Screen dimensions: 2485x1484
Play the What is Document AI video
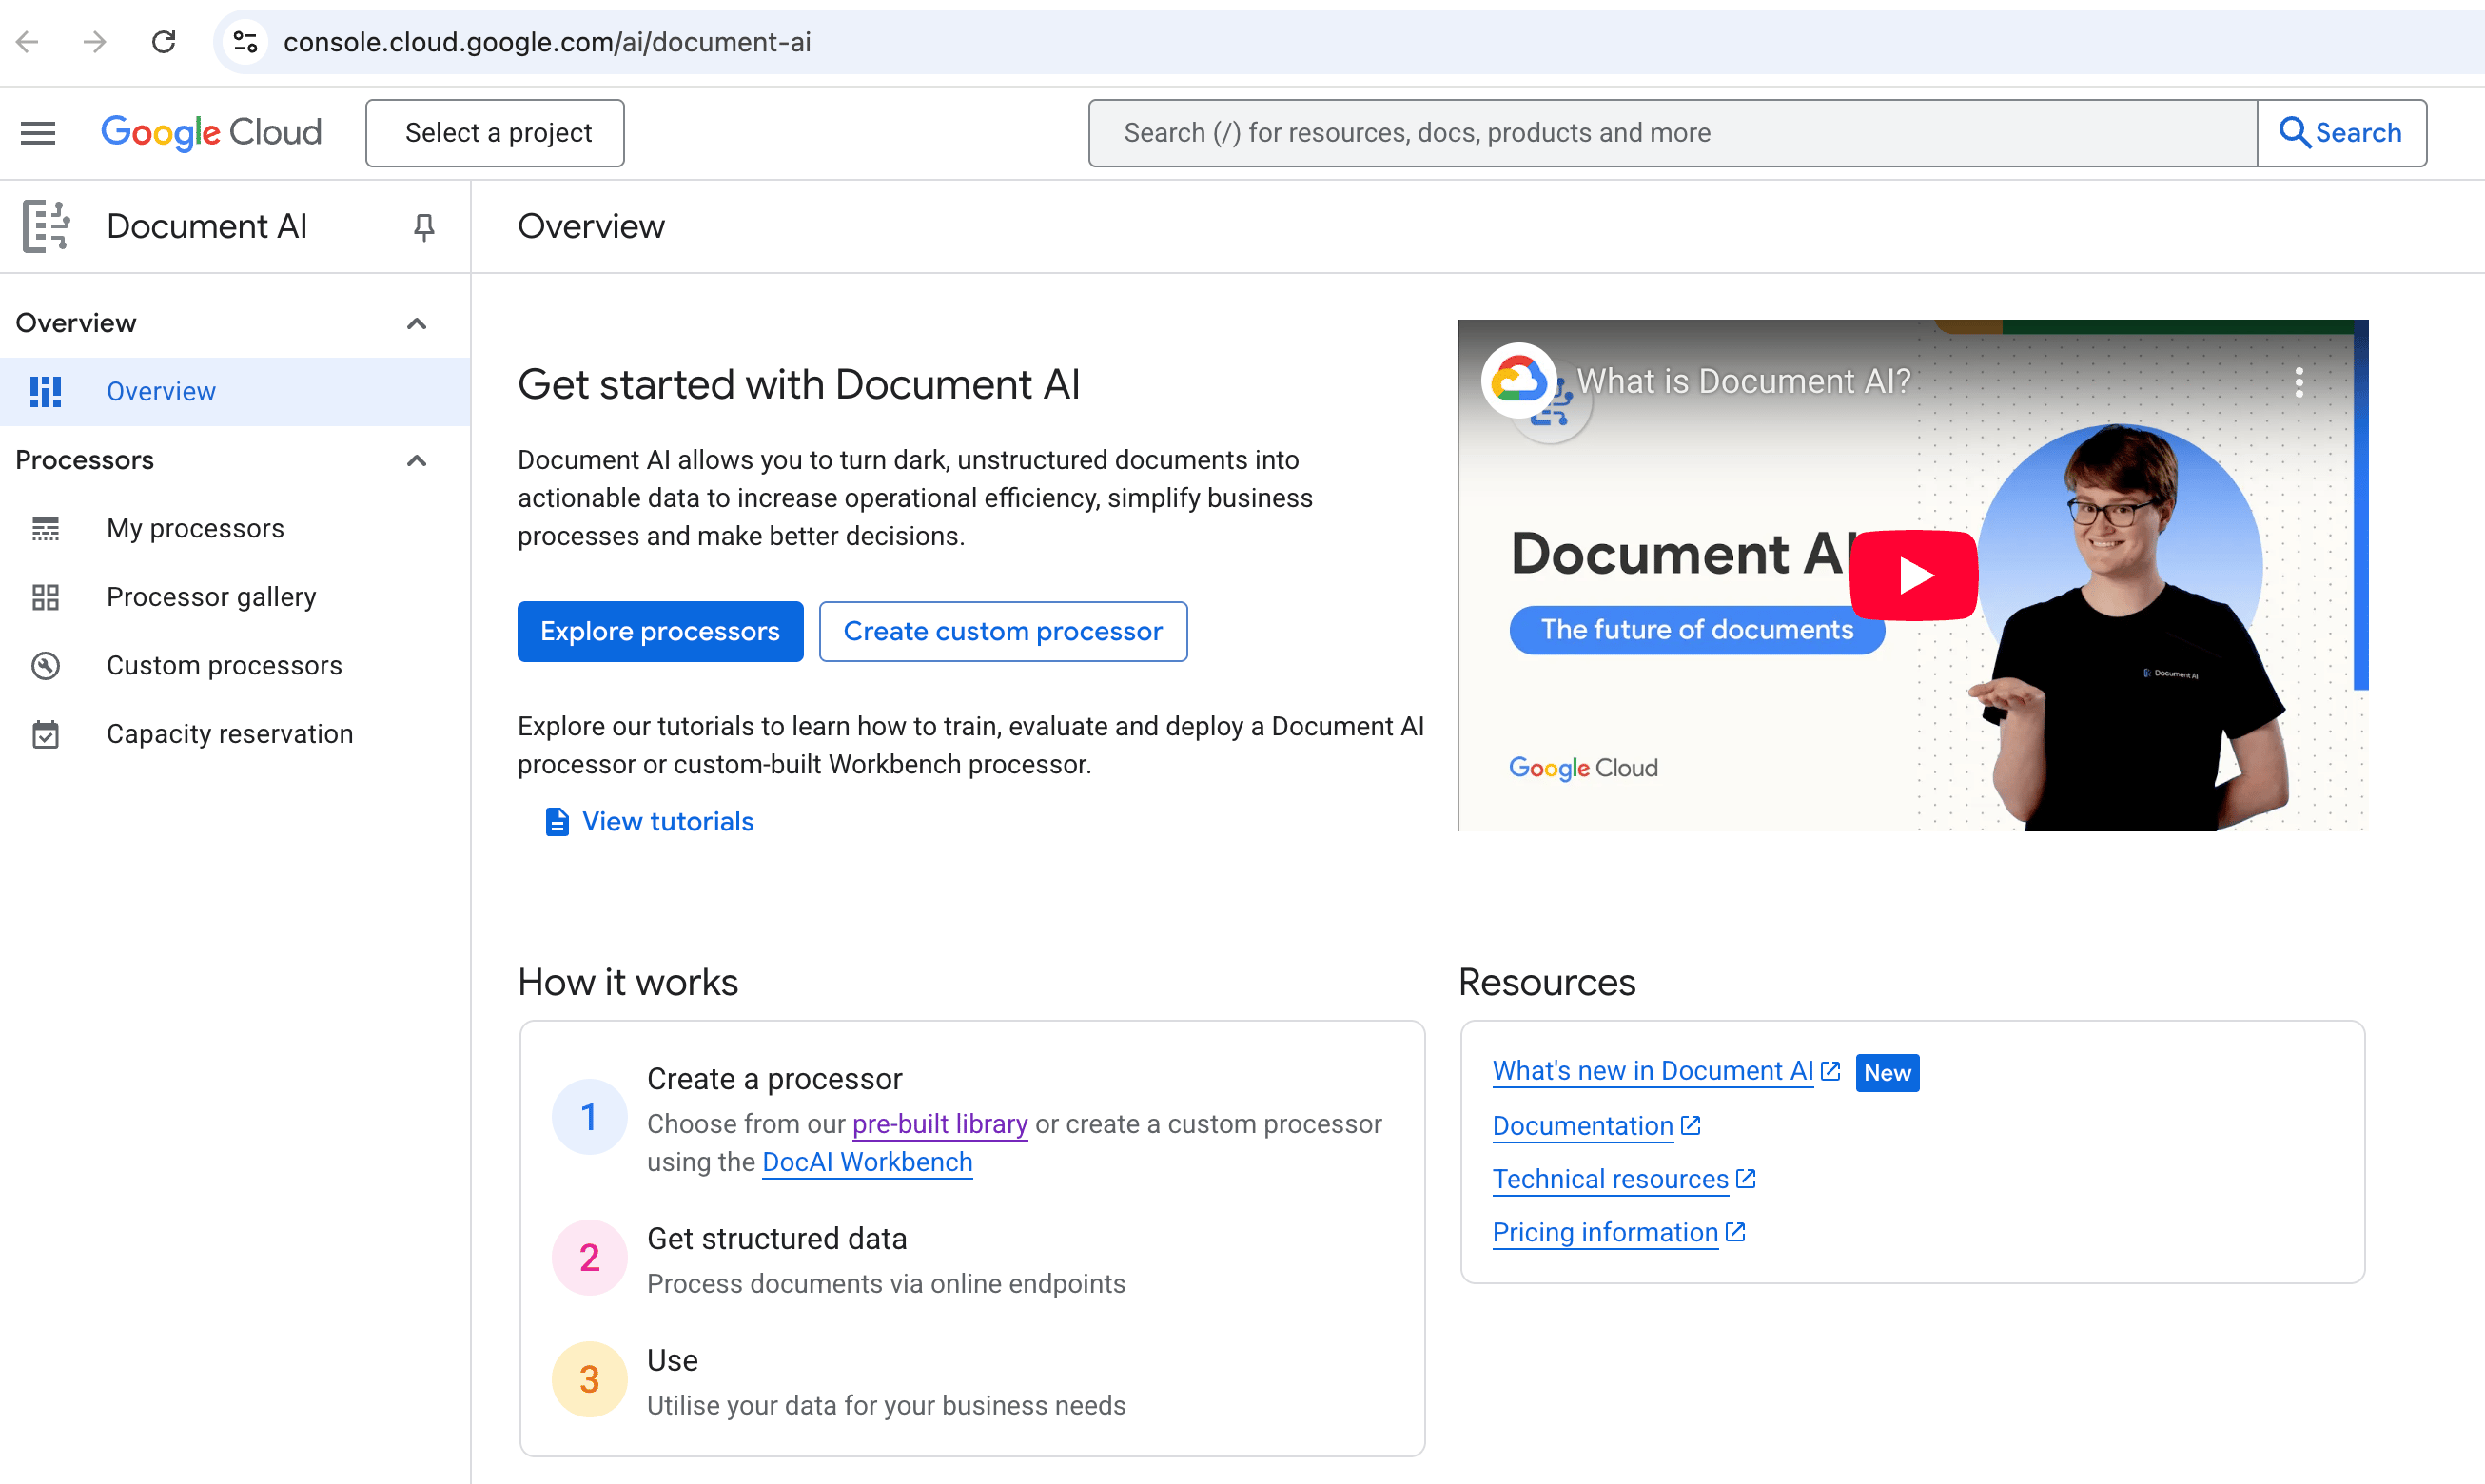pyautogui.click(x=1914, y=576)
